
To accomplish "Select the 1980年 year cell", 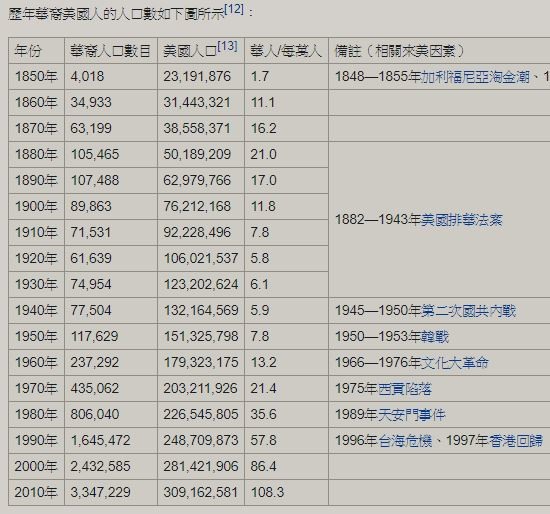I will [36, 414].
